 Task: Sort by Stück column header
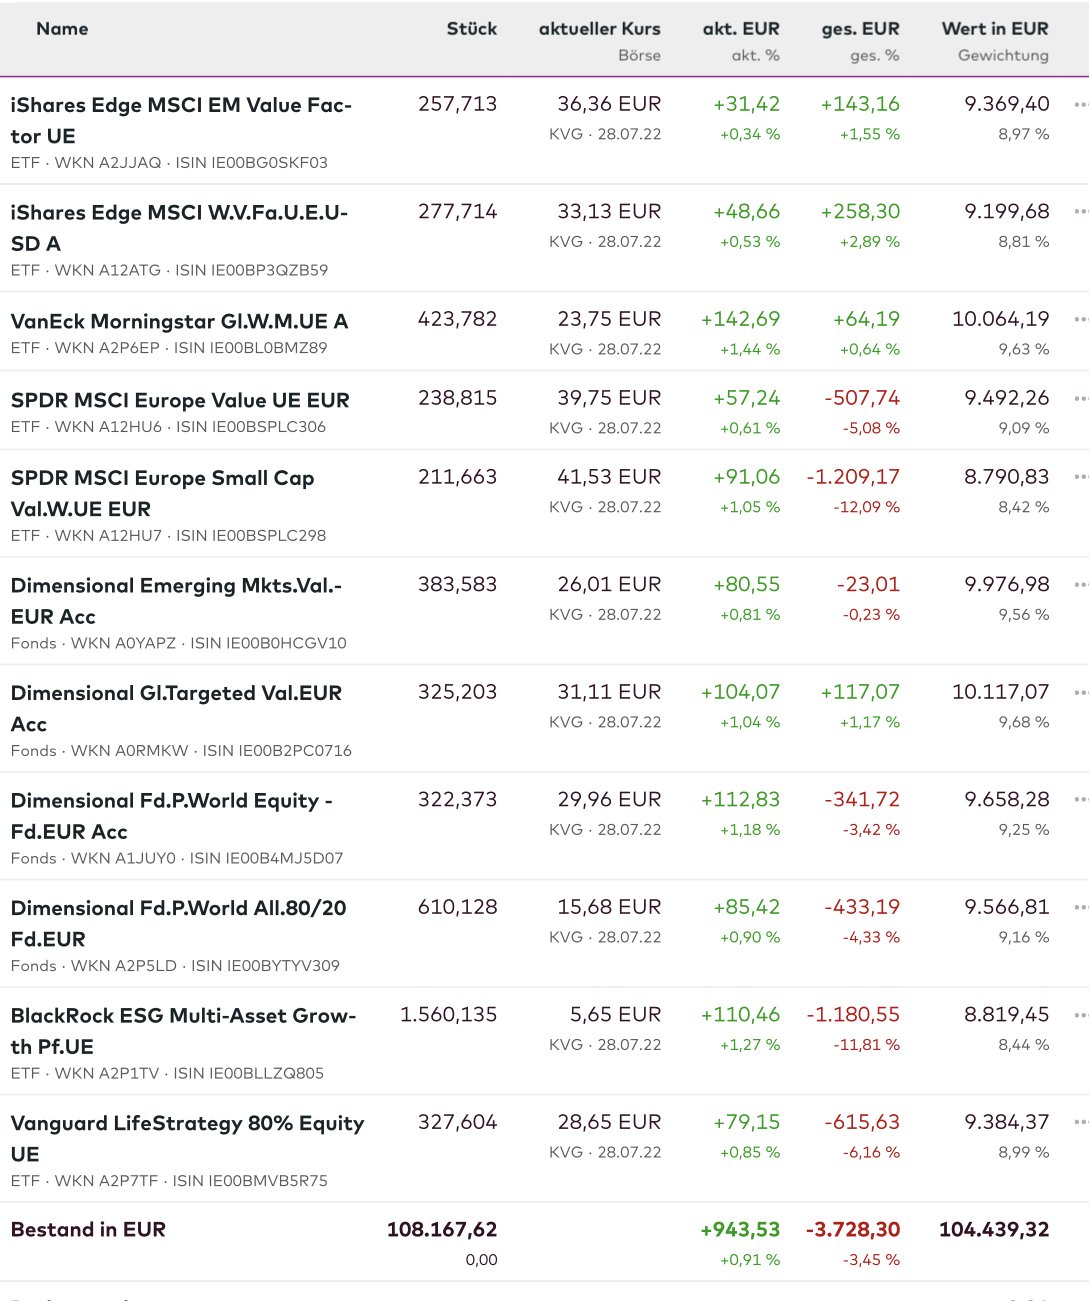coord(471,29)
